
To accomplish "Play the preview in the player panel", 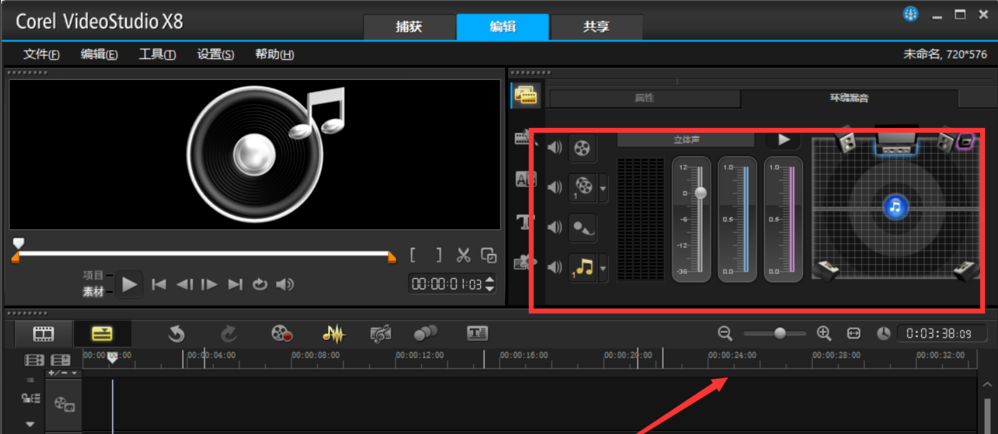I will 129,284.
